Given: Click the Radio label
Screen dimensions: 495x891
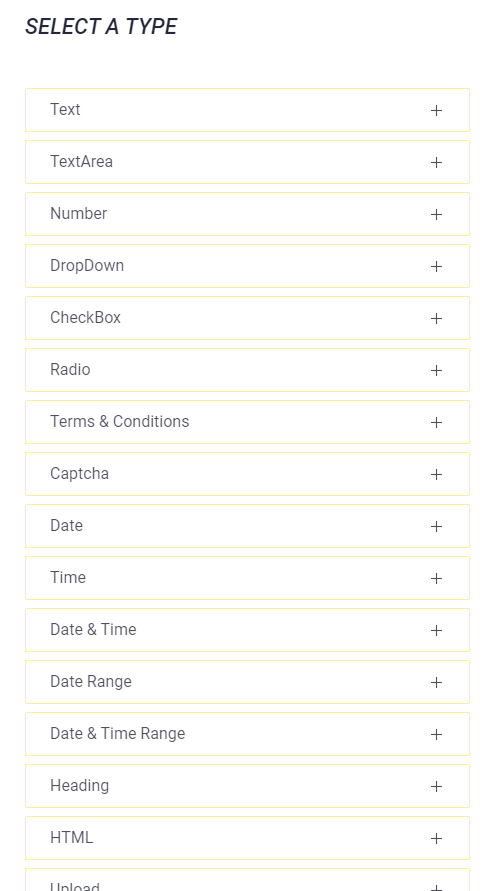Looking at the screenshot, I should pos(70,369).
